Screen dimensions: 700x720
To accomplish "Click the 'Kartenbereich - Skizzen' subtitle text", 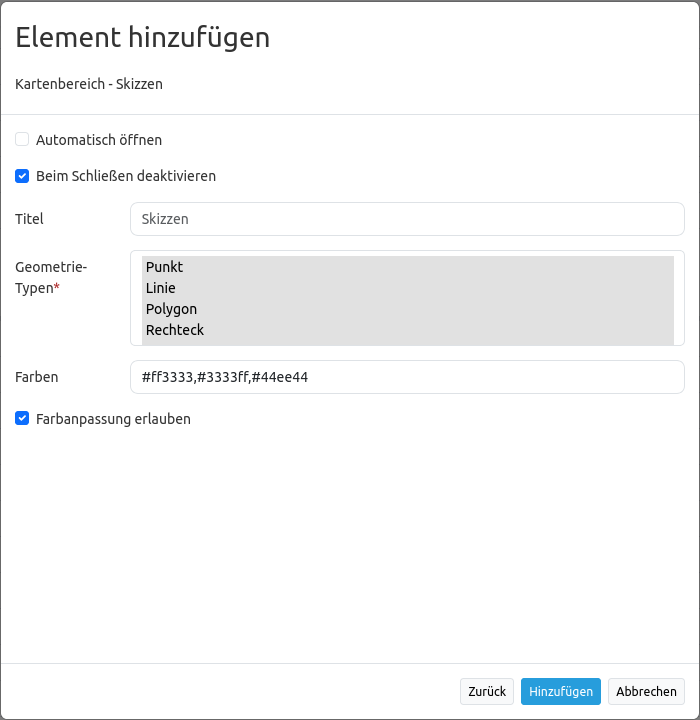I will (x=89, y=84).
